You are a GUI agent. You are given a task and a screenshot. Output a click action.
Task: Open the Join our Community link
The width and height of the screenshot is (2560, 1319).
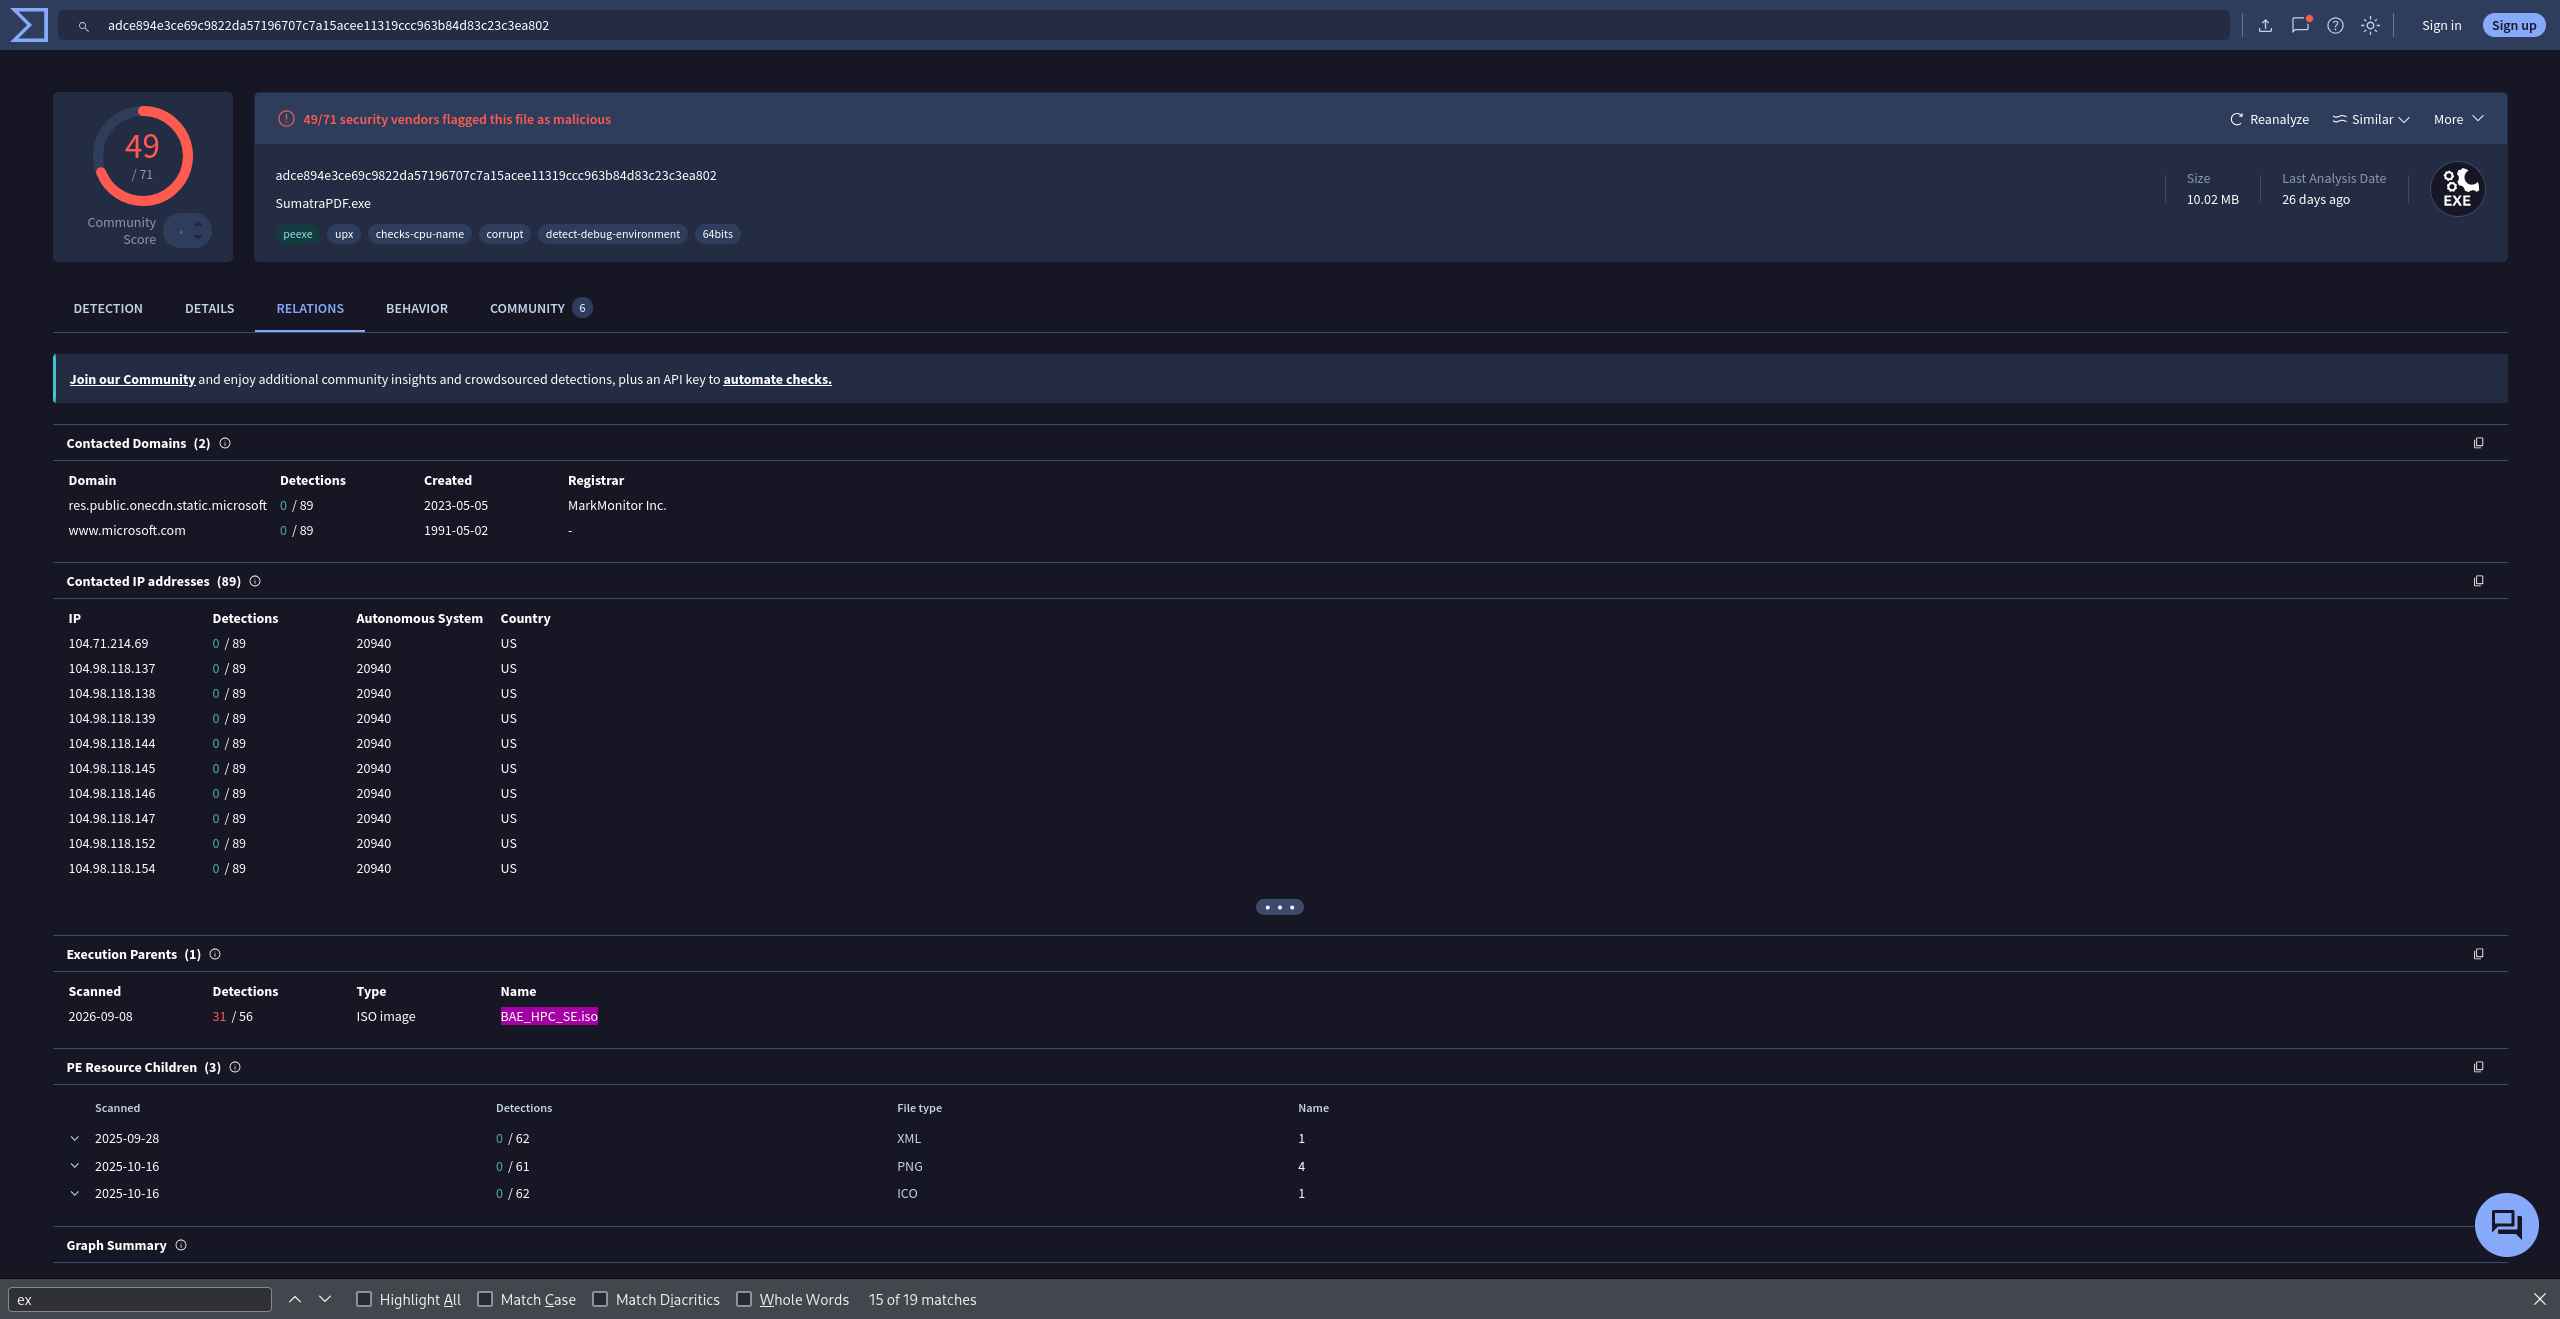[132, 379]
